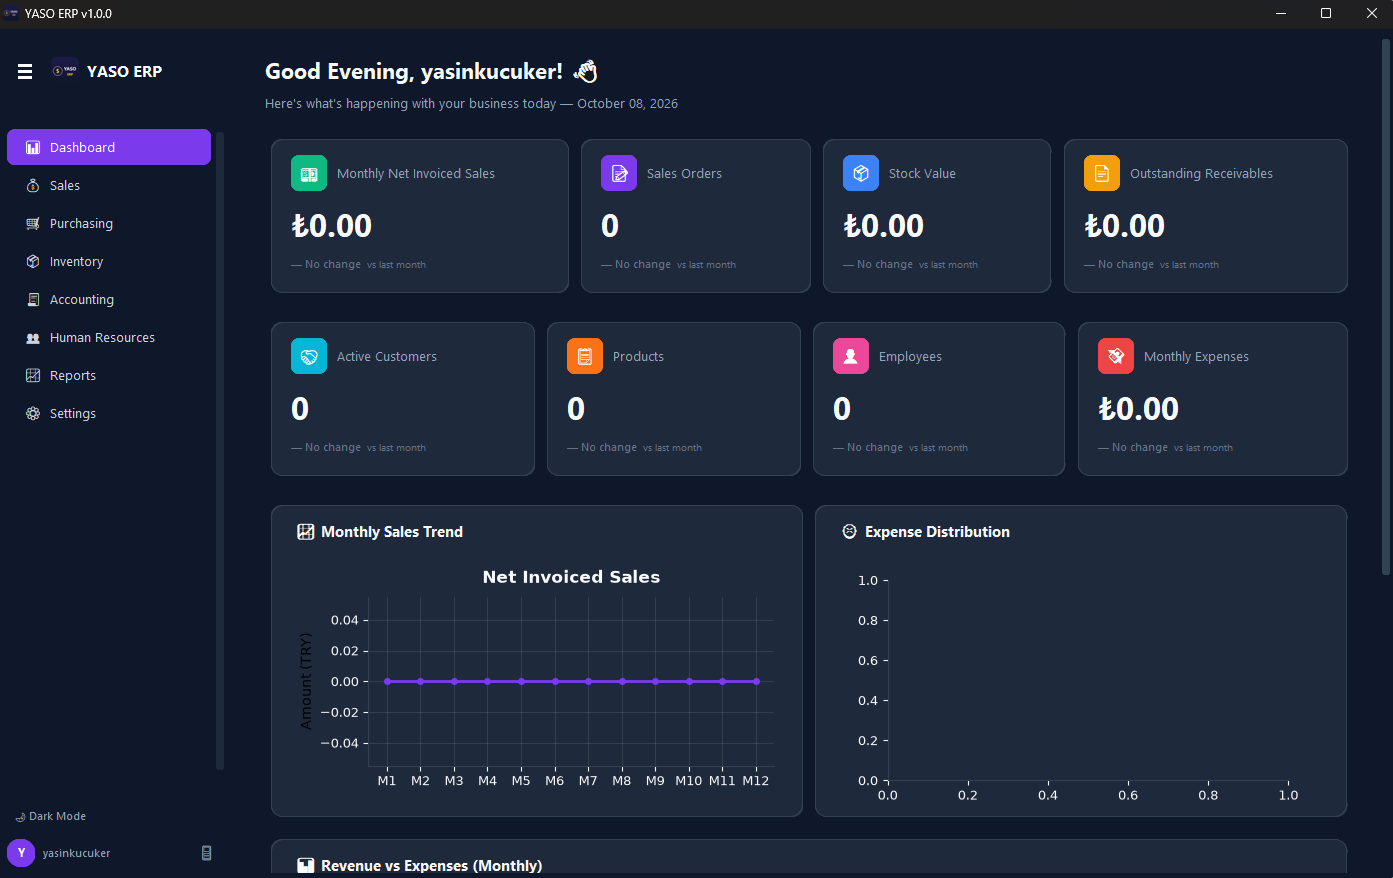Viewport: 1393px width, 878px height.
Task: Click the logout icon beside the username
Action: coord(207,853)
